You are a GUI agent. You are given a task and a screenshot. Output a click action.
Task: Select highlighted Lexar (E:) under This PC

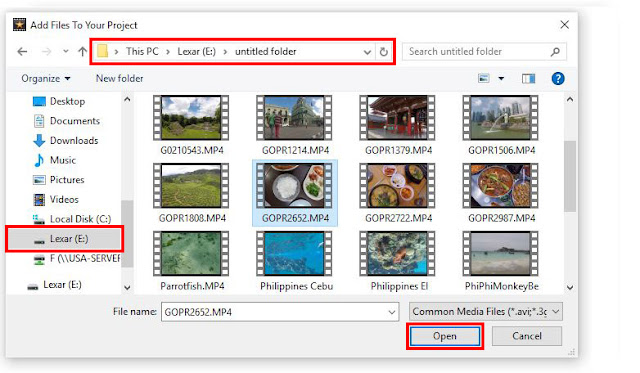(64, 239)
